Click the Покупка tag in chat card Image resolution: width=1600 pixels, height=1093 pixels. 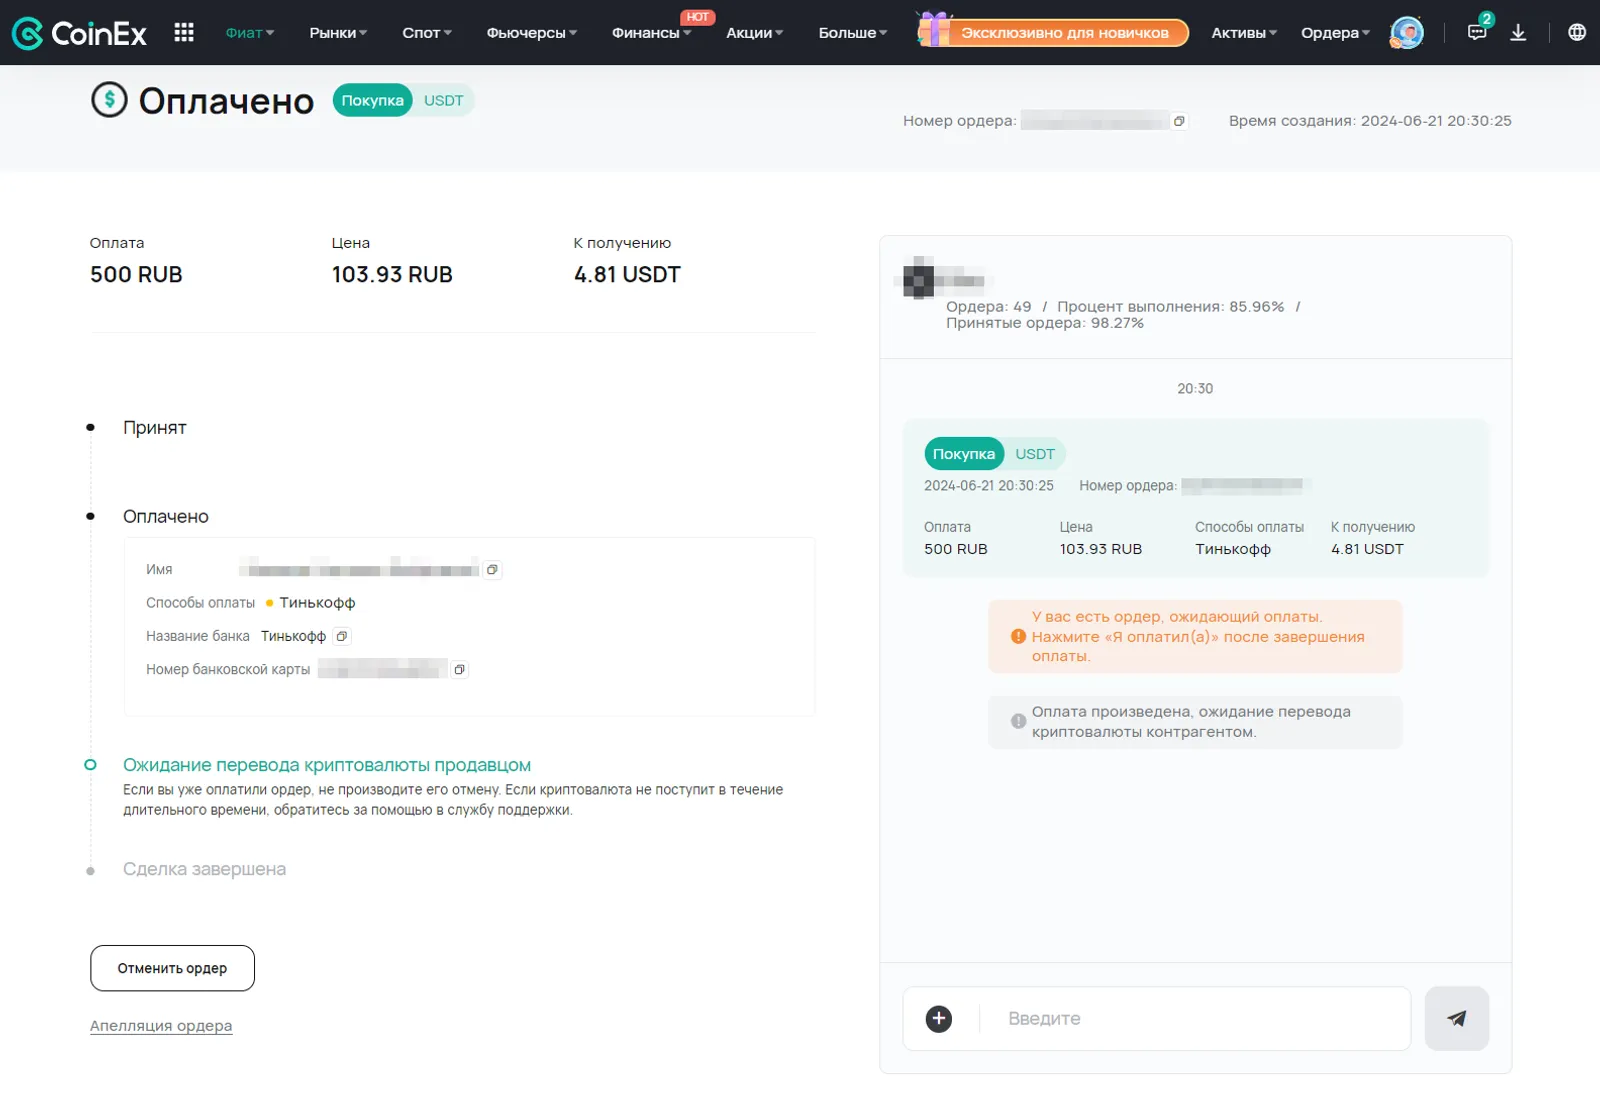pos(964,454)
